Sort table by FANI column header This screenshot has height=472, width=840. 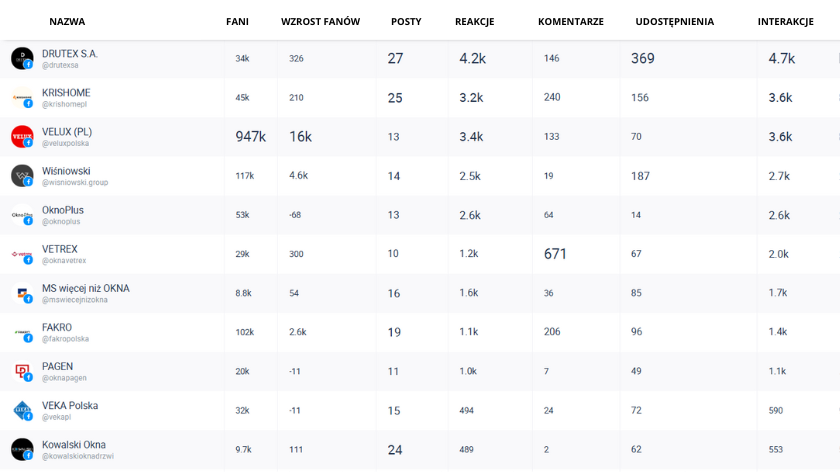pos(237,21)
